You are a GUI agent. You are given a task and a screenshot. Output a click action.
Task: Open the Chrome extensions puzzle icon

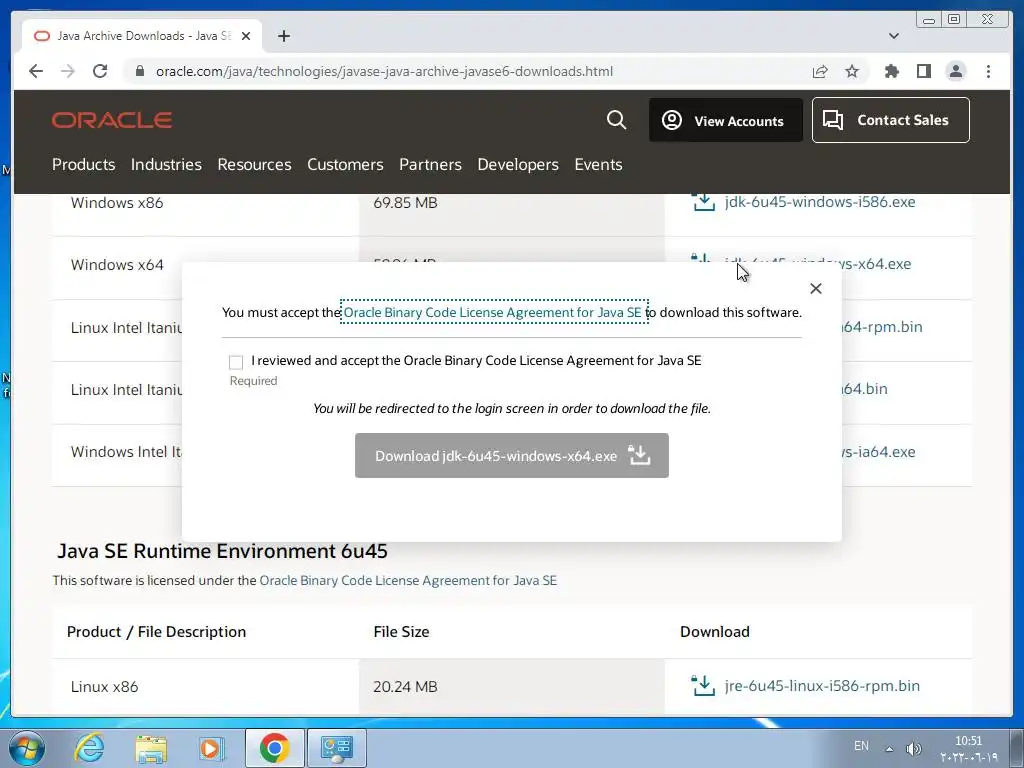891,71
